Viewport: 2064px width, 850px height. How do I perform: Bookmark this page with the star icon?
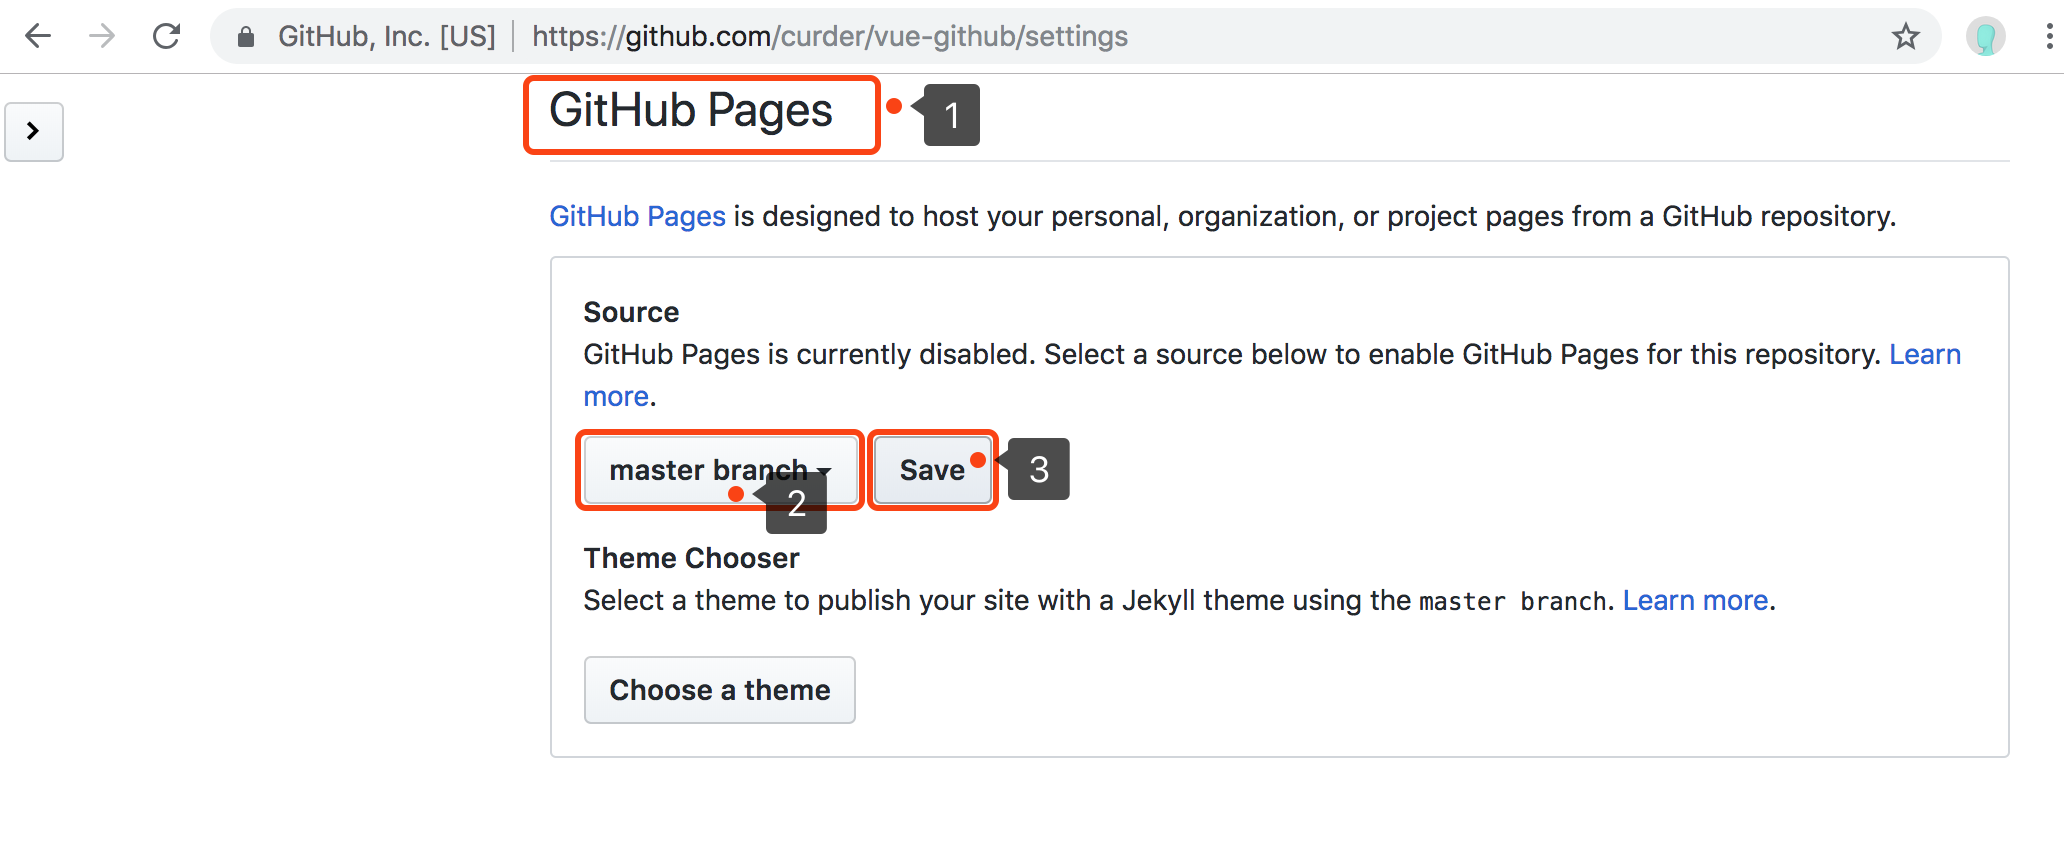(x=1906, y=37)
